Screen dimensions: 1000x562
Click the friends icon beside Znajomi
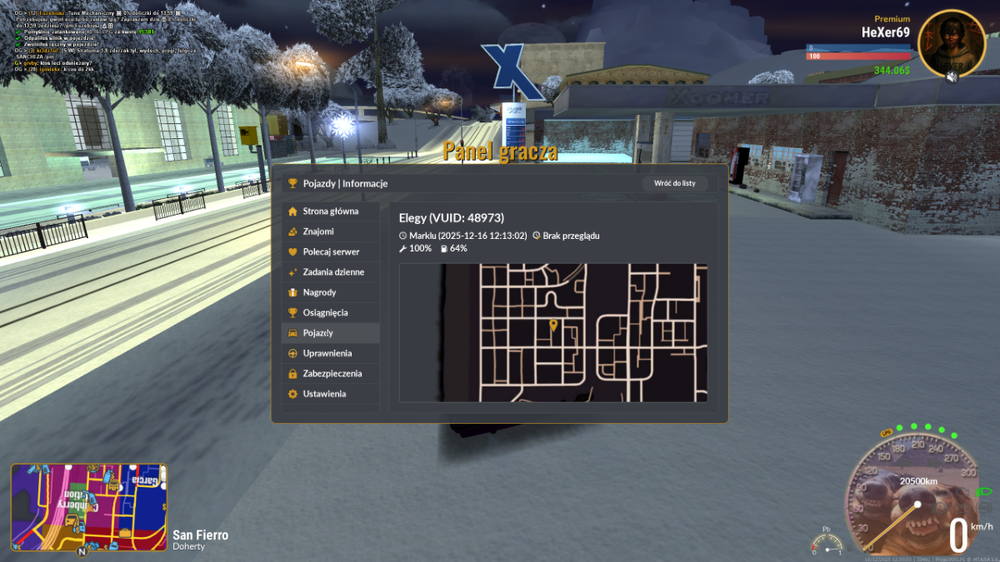293,232
